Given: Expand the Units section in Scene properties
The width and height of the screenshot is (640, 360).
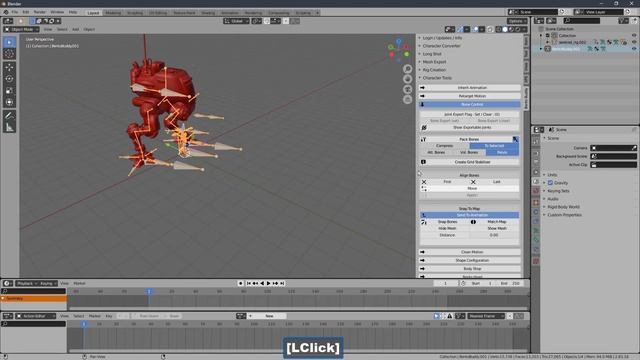Looking at the screenshot, I should (x=552, y=175).
